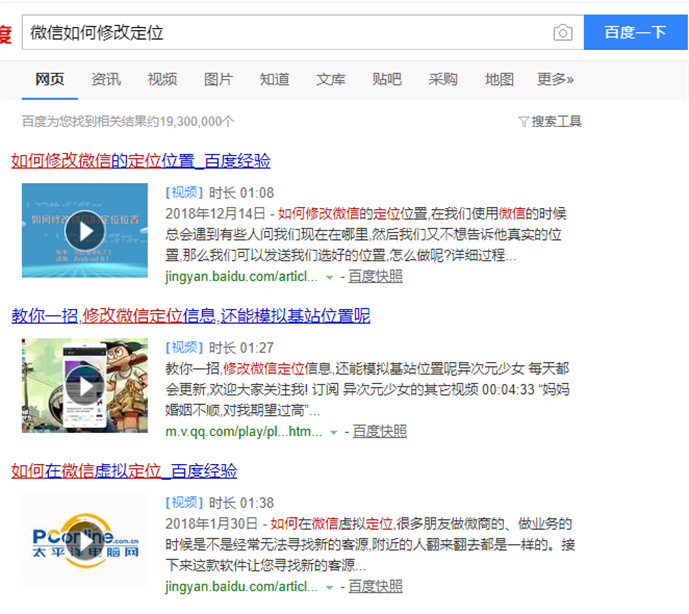The image size is (689, 614).
Task: Switch to the 资讯 tab
Action: tap(106, 79)
